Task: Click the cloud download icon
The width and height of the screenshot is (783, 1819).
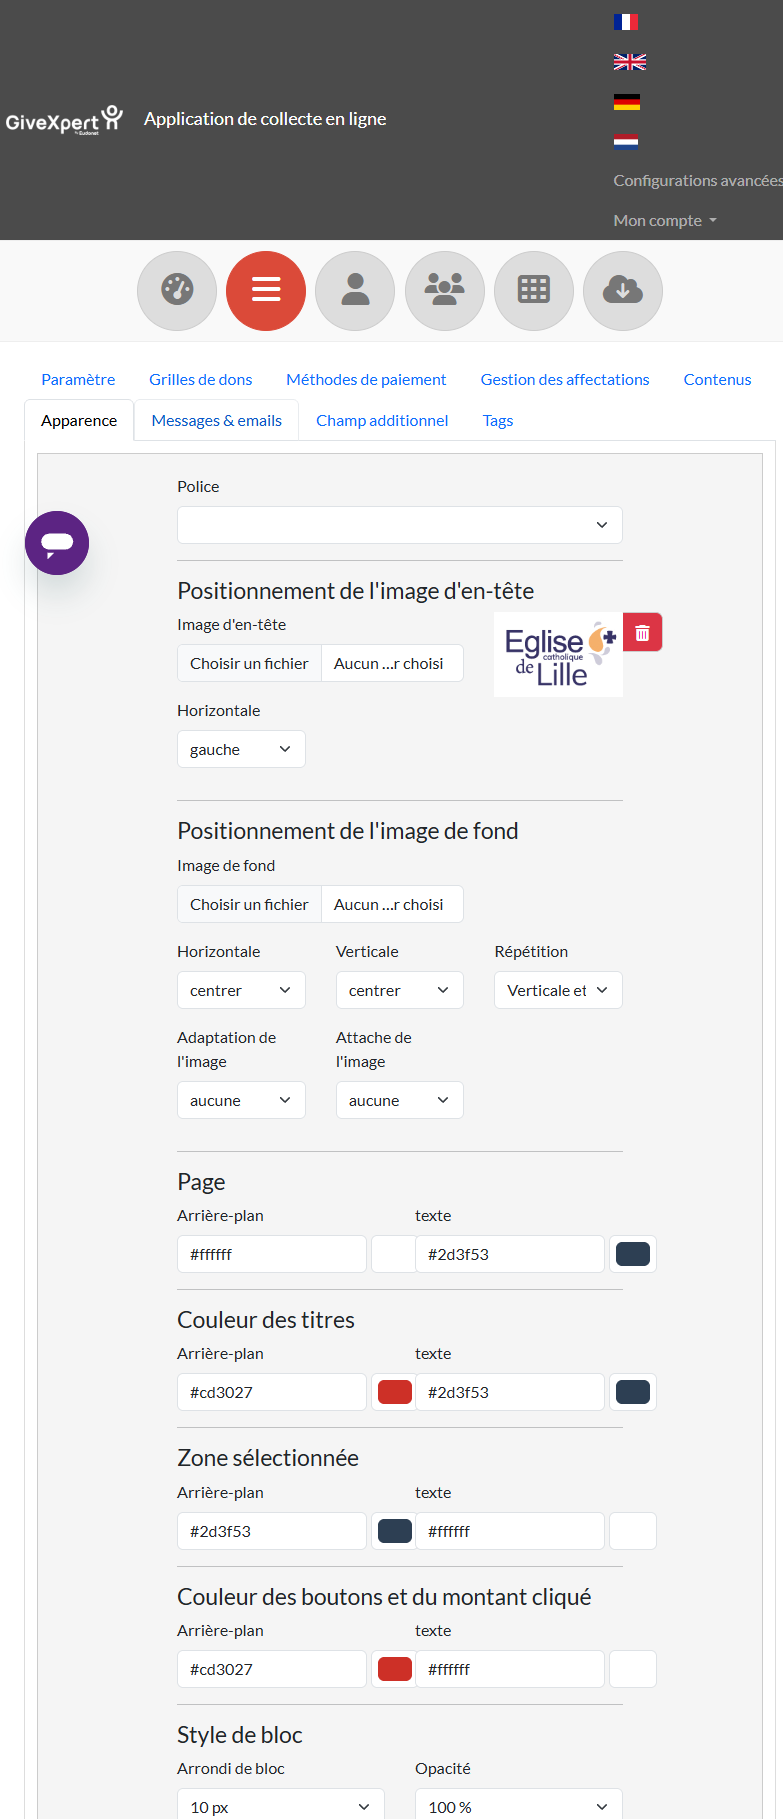Action: (x=623, y=291)
